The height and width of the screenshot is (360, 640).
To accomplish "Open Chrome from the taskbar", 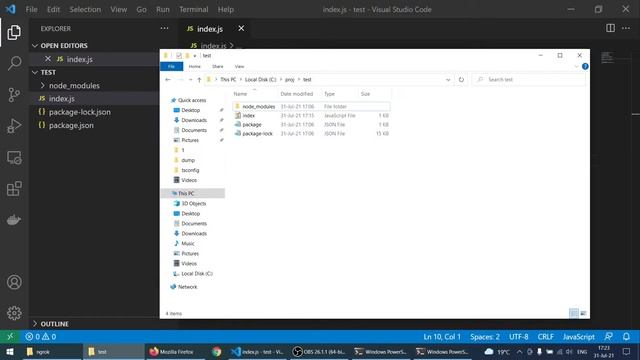I will 216,352.
